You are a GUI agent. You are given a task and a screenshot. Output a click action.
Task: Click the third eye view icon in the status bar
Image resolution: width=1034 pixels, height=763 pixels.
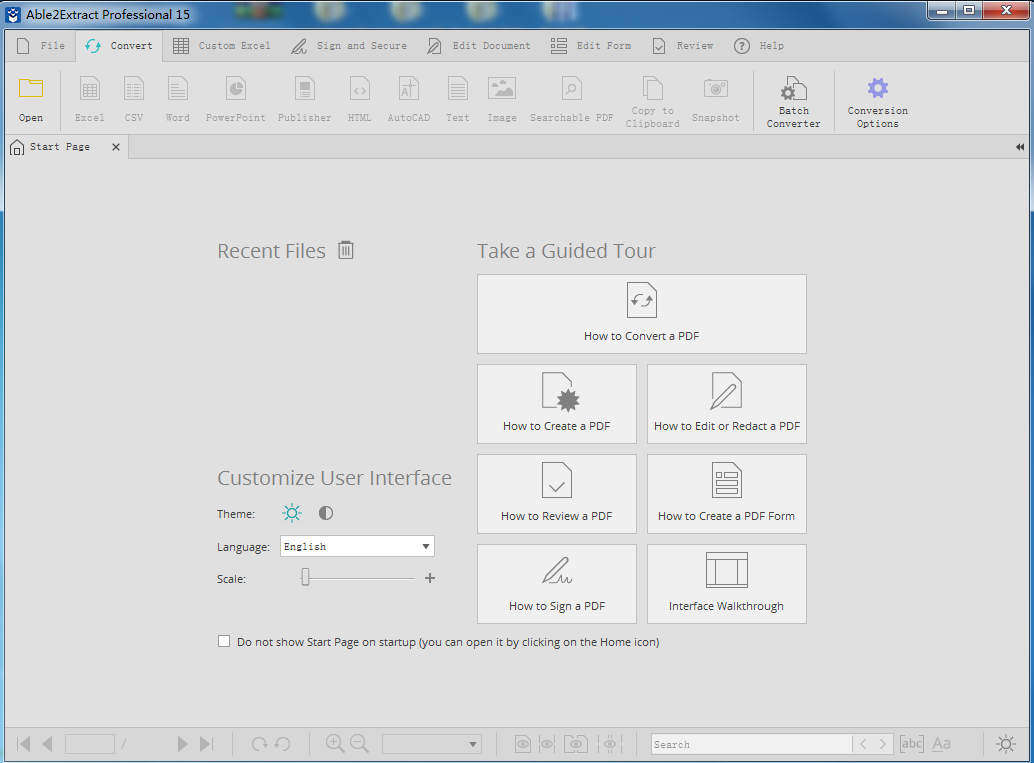pos(576,744)
